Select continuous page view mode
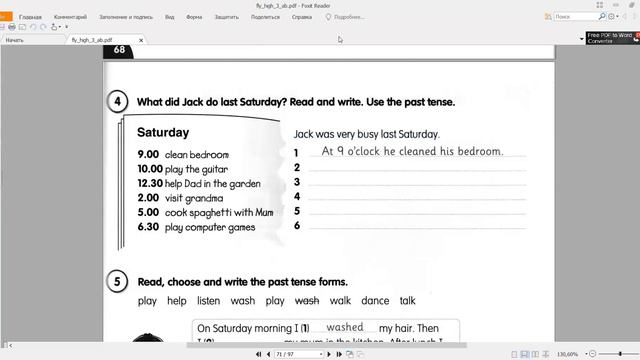The image size is (640, 360). [524, 354]
